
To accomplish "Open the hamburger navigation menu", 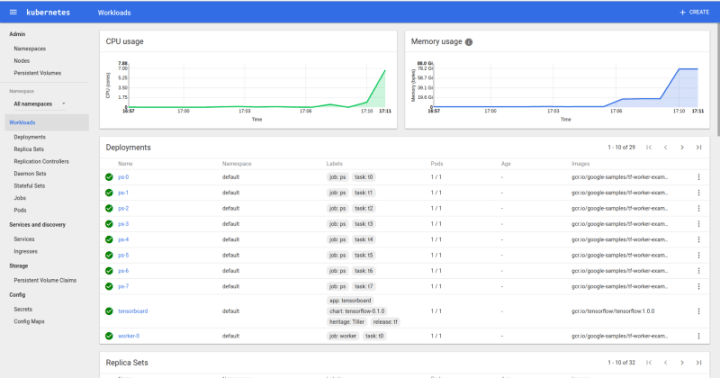I will click(x=13, y=12).
